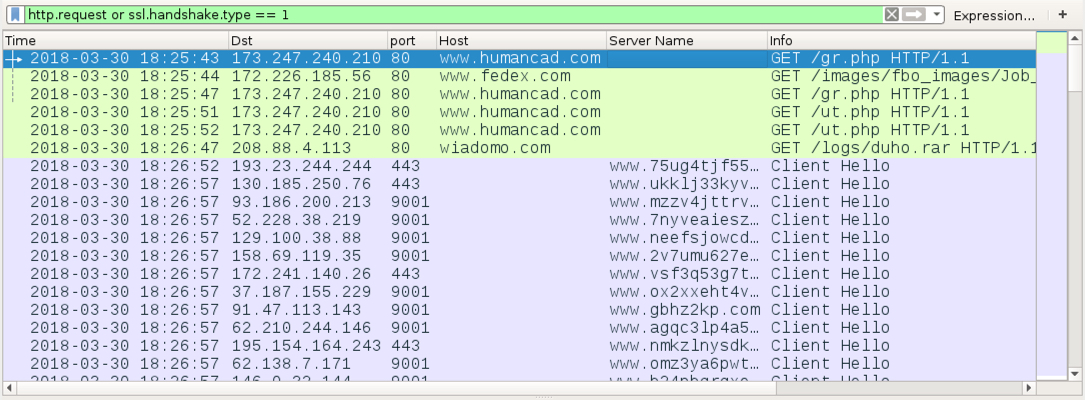
Task: Sort by the Dst column header
Action: pyautogui.click(x=308, y=41)
